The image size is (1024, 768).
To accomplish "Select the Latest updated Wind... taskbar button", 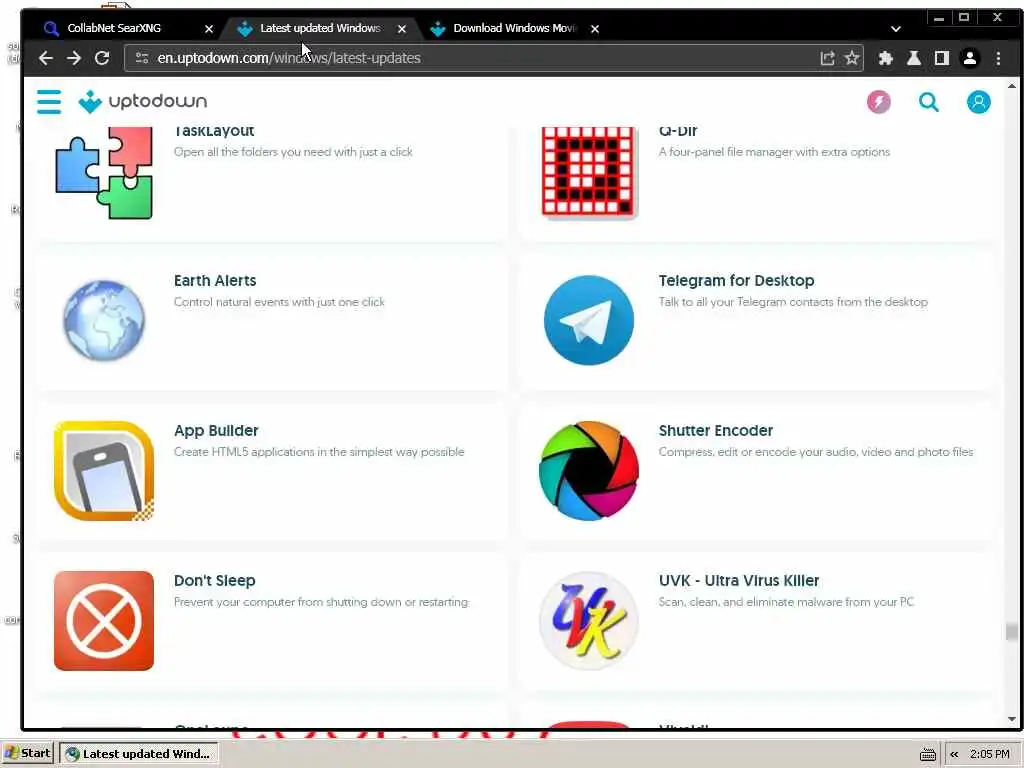I will point(138,754).
